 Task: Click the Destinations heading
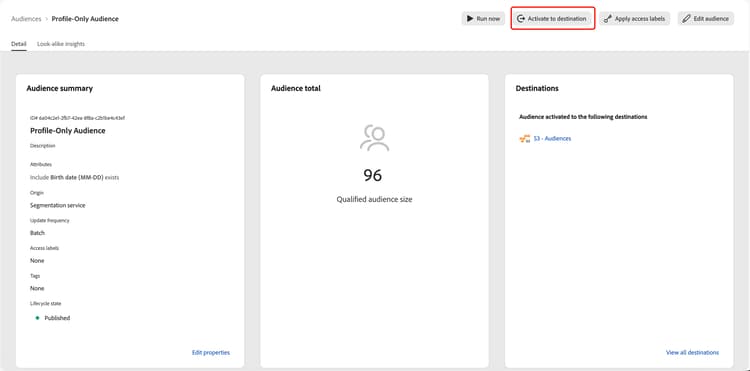click(x=537, y=88)
